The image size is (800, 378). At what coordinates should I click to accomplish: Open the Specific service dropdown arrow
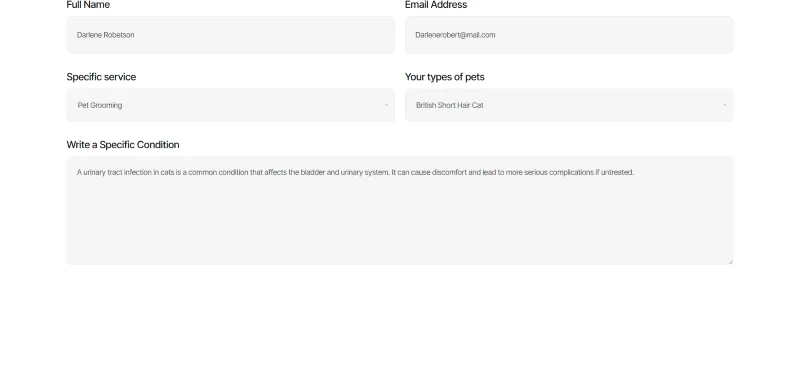386,105
